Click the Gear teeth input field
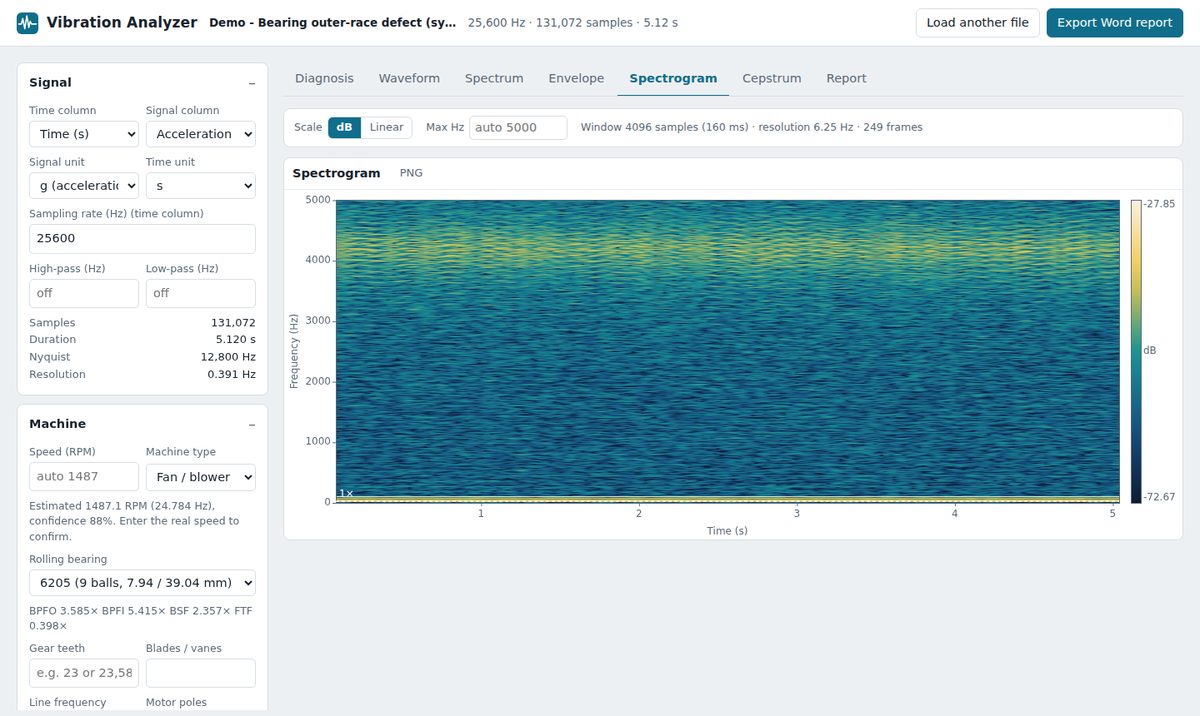The height and width of the screenshot is (716, 1200). click(x=84, y=673)
